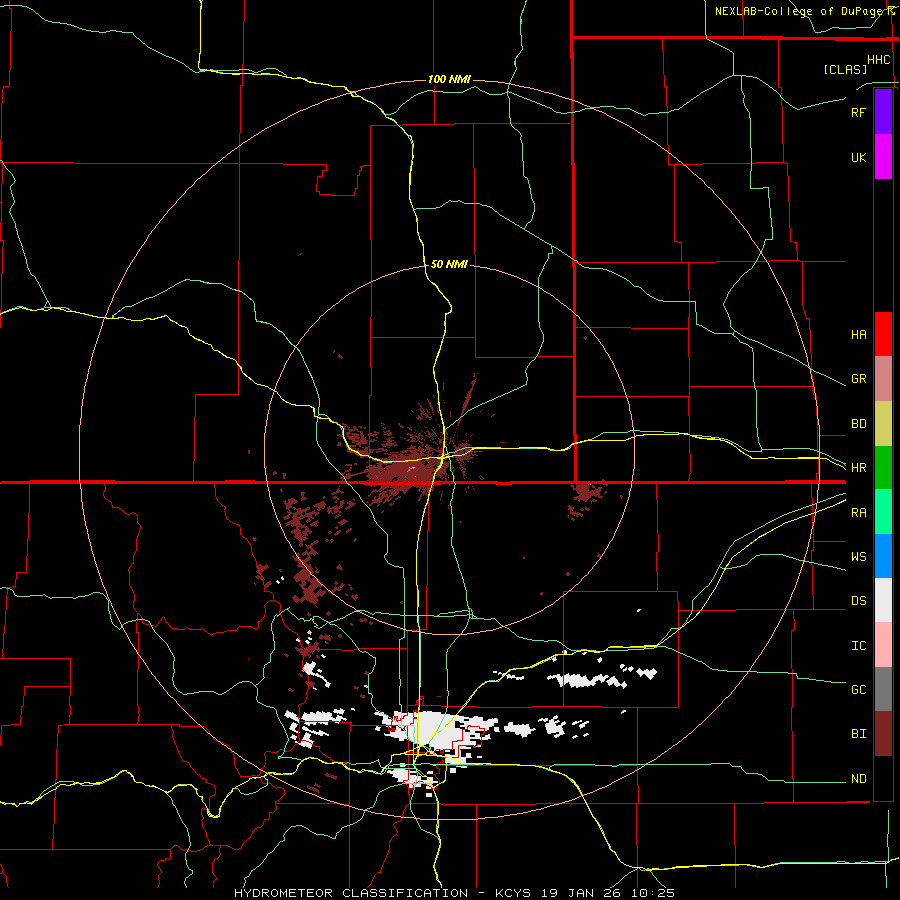Click the blue WS legend swatch
The height and width of the screenshot is (900, 900).
[883, 556]
